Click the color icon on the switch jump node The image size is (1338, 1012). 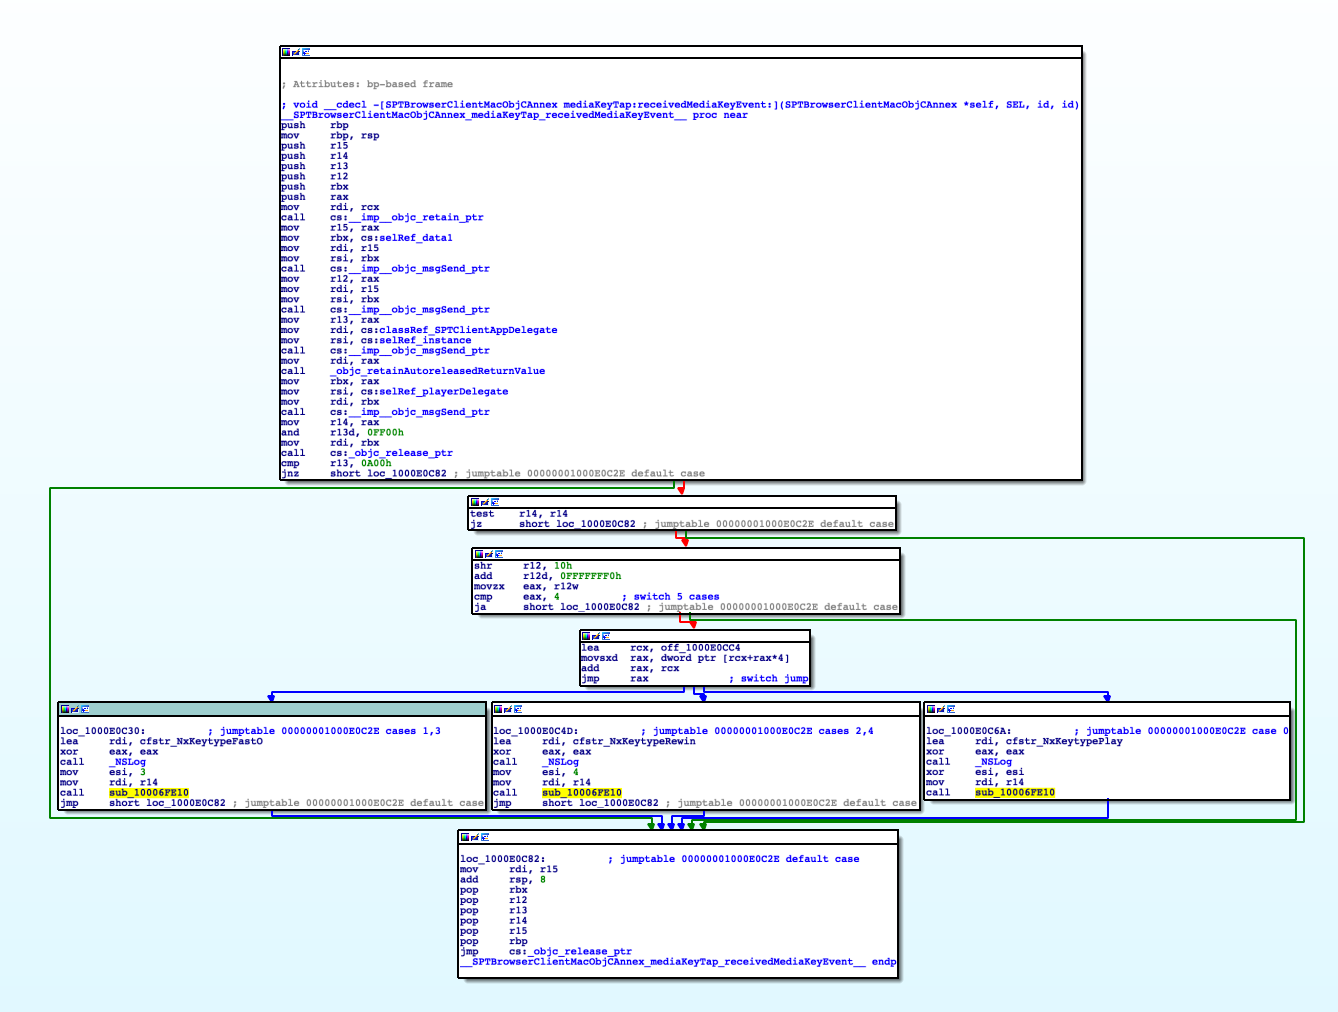pyautogui.click(x=587, y=636)
